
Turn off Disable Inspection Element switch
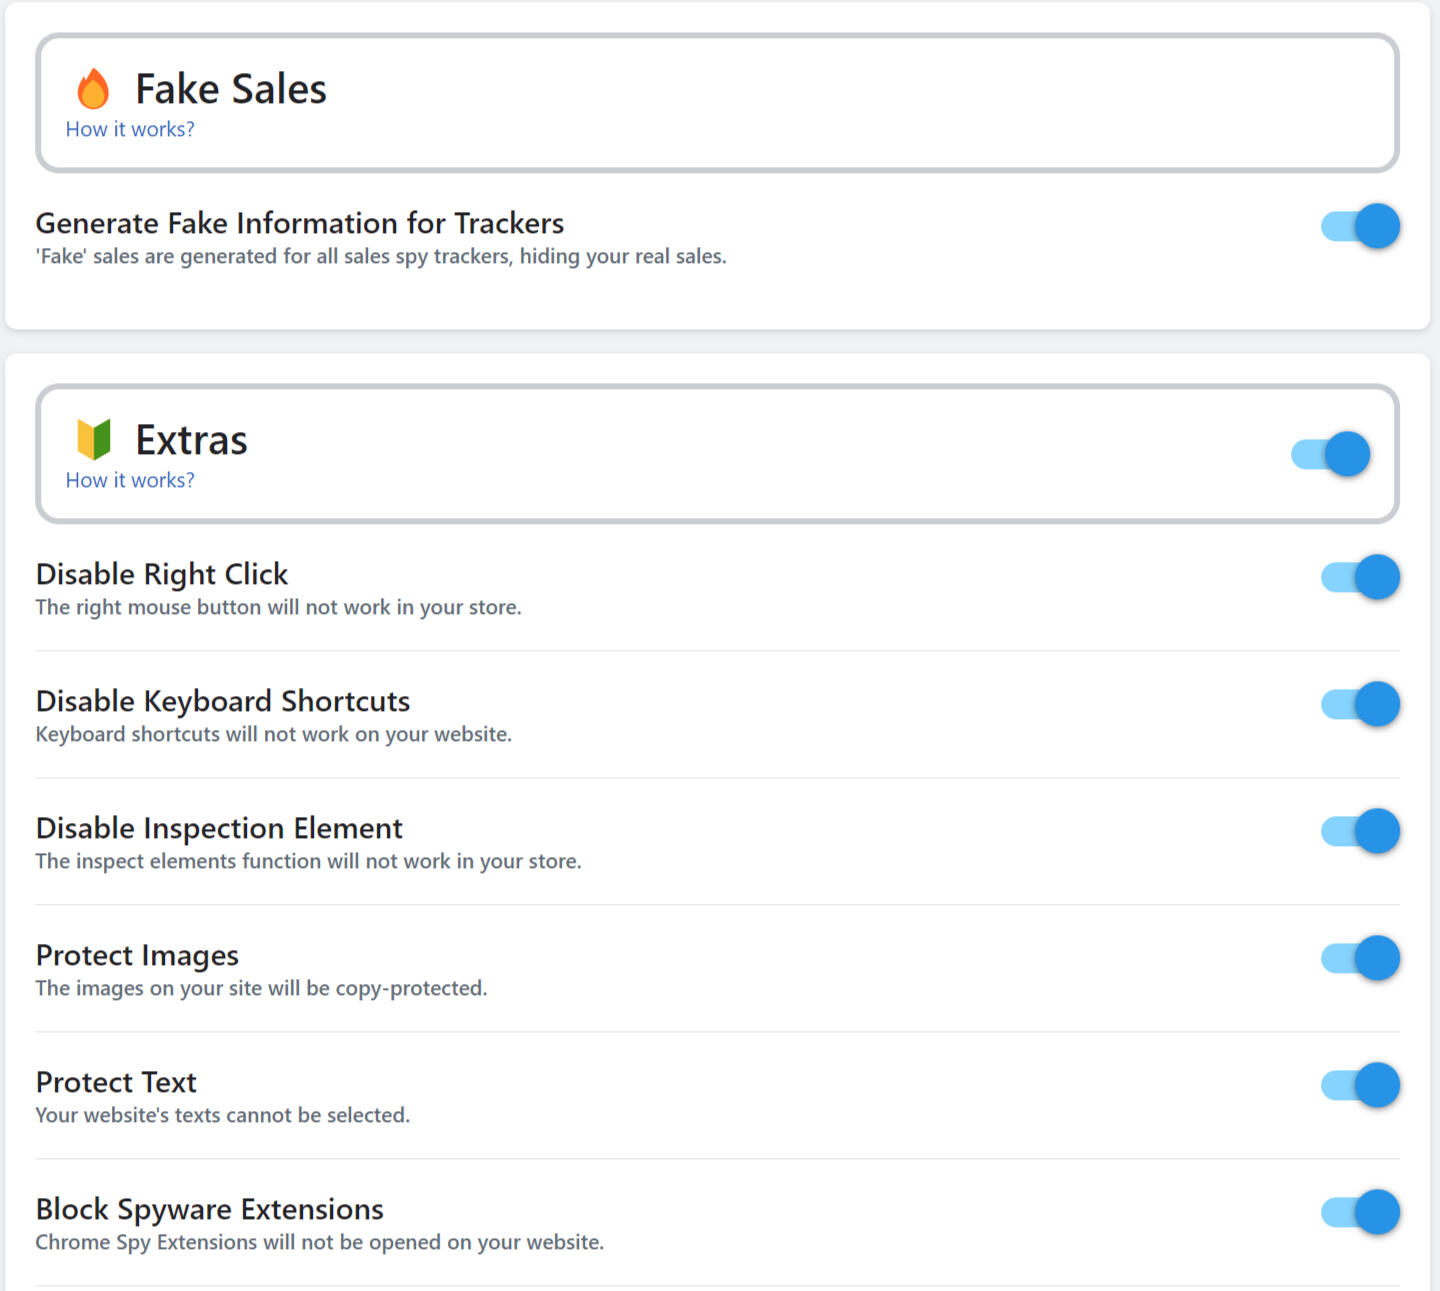click(1360, 831)
